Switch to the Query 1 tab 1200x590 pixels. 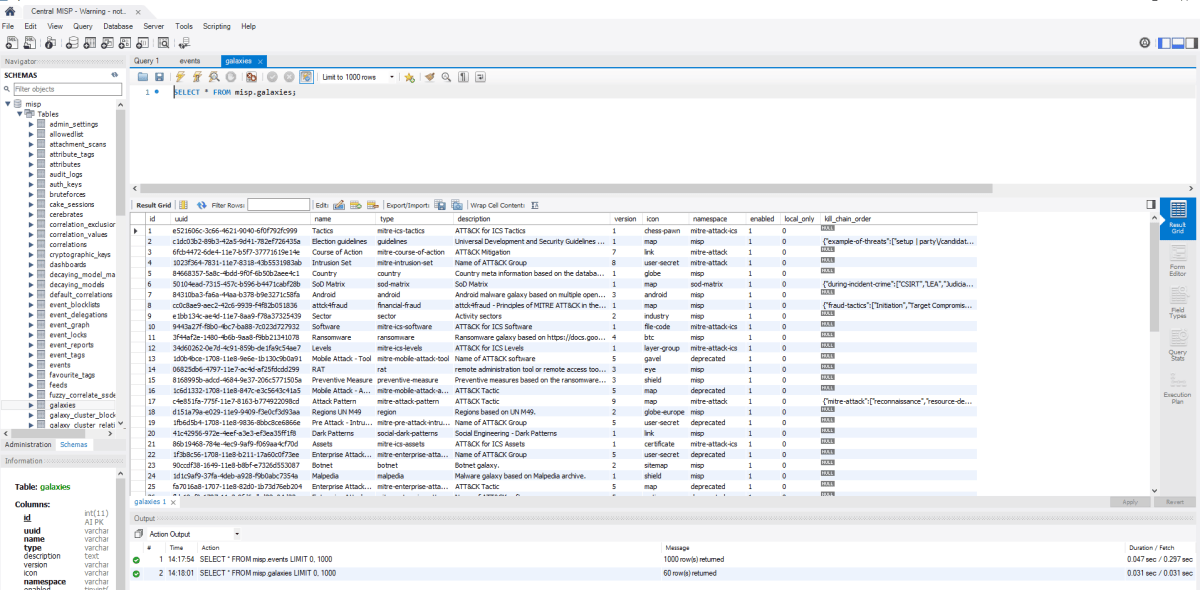(x=146, y=60)
